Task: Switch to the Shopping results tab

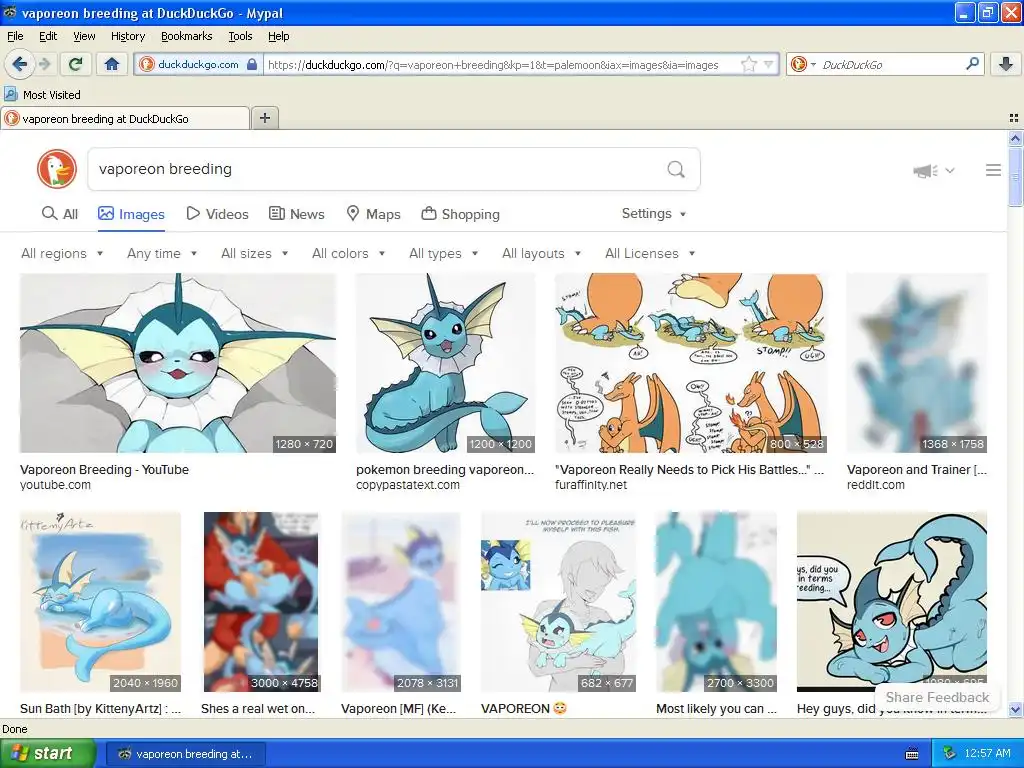Action: (x=460, y=214)
